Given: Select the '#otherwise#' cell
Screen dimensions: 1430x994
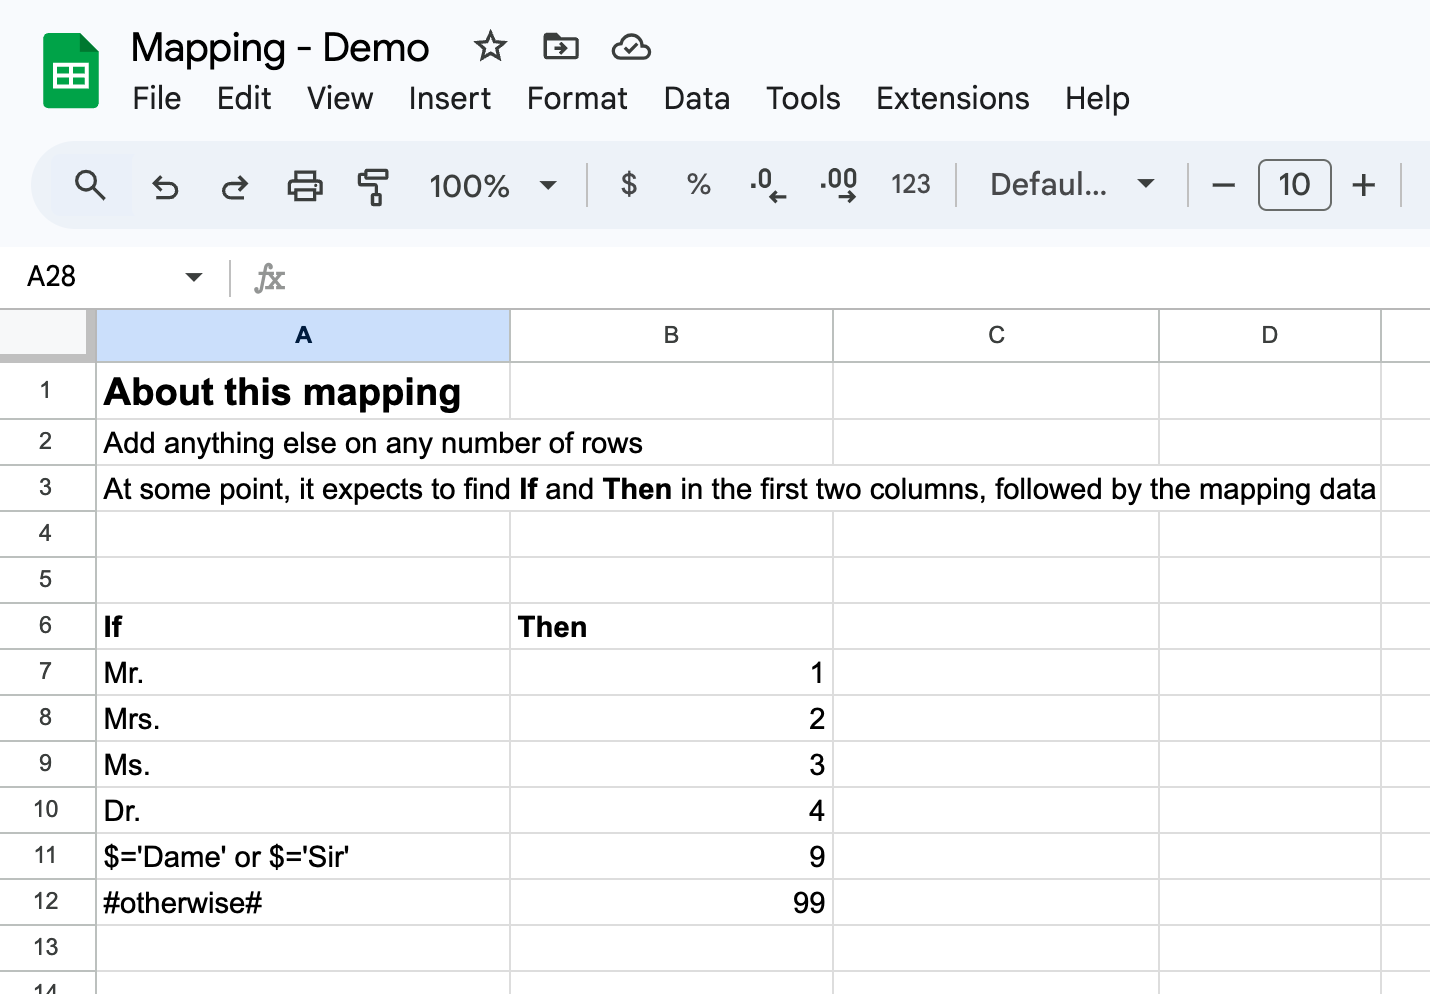Looking at the screenshot, I should 303,902.
